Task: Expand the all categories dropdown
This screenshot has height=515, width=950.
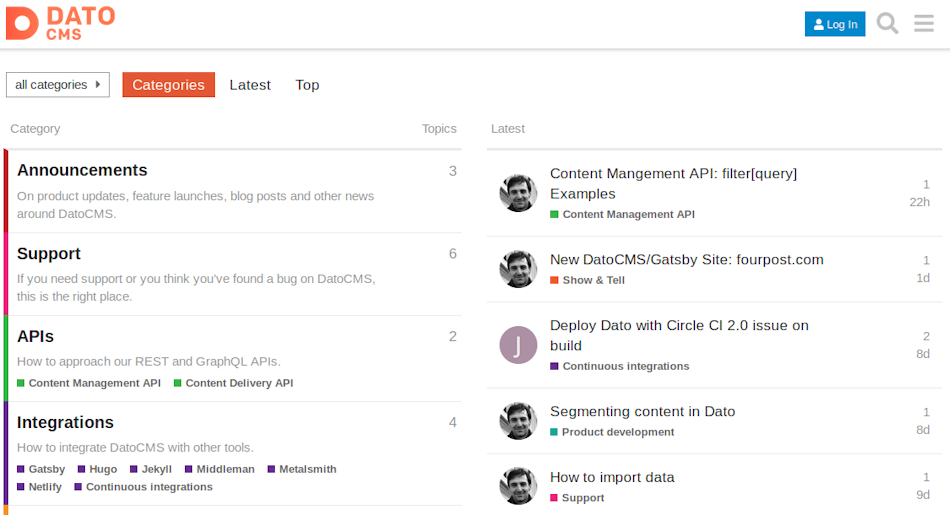Action: point(58,85)
